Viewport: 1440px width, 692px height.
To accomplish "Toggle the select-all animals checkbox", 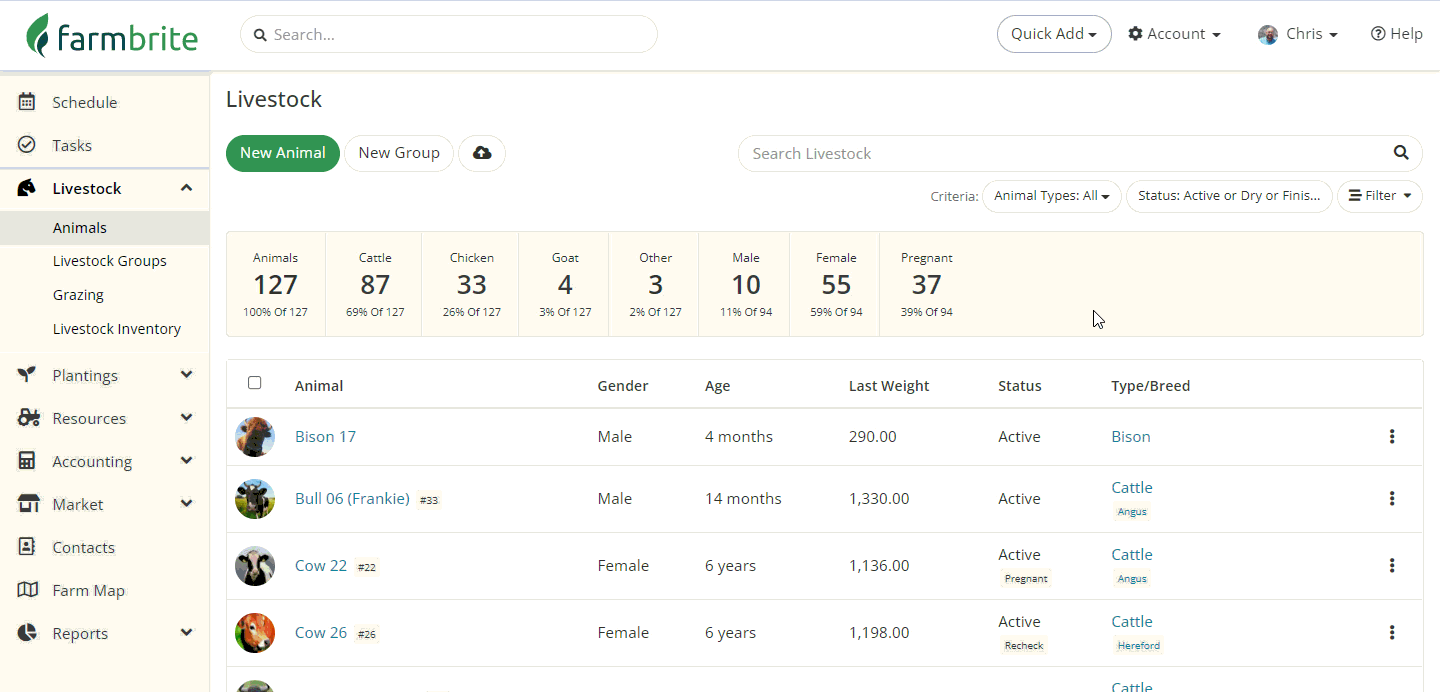I will 254,383.
